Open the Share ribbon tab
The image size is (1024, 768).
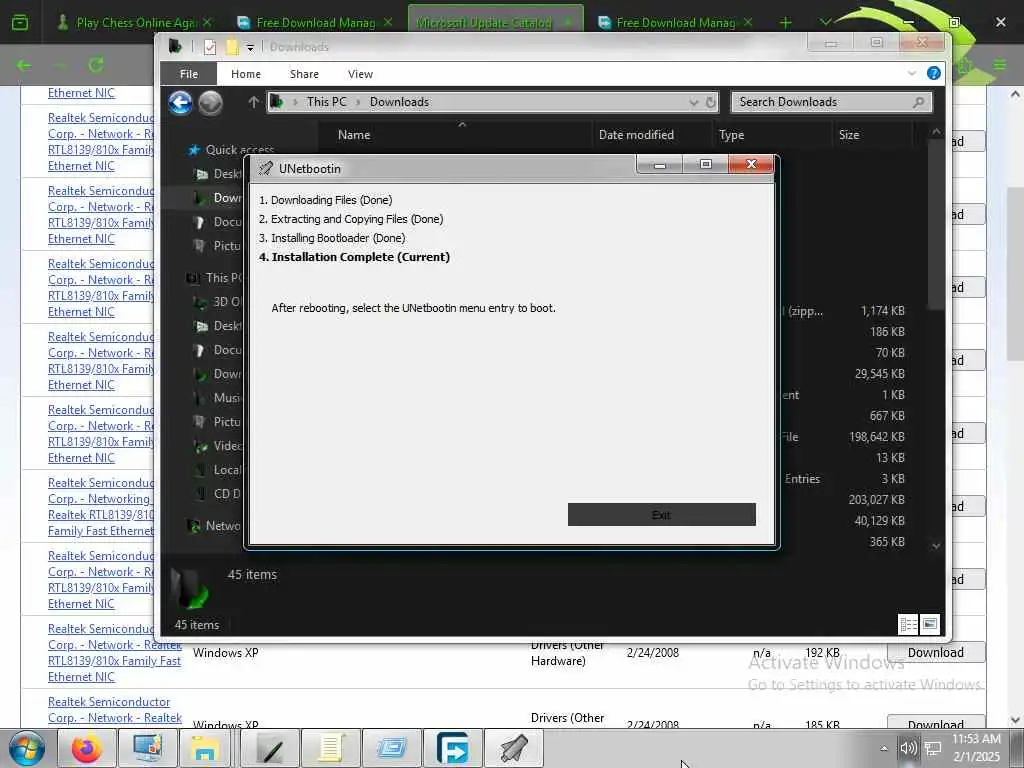tap(304, 74)
